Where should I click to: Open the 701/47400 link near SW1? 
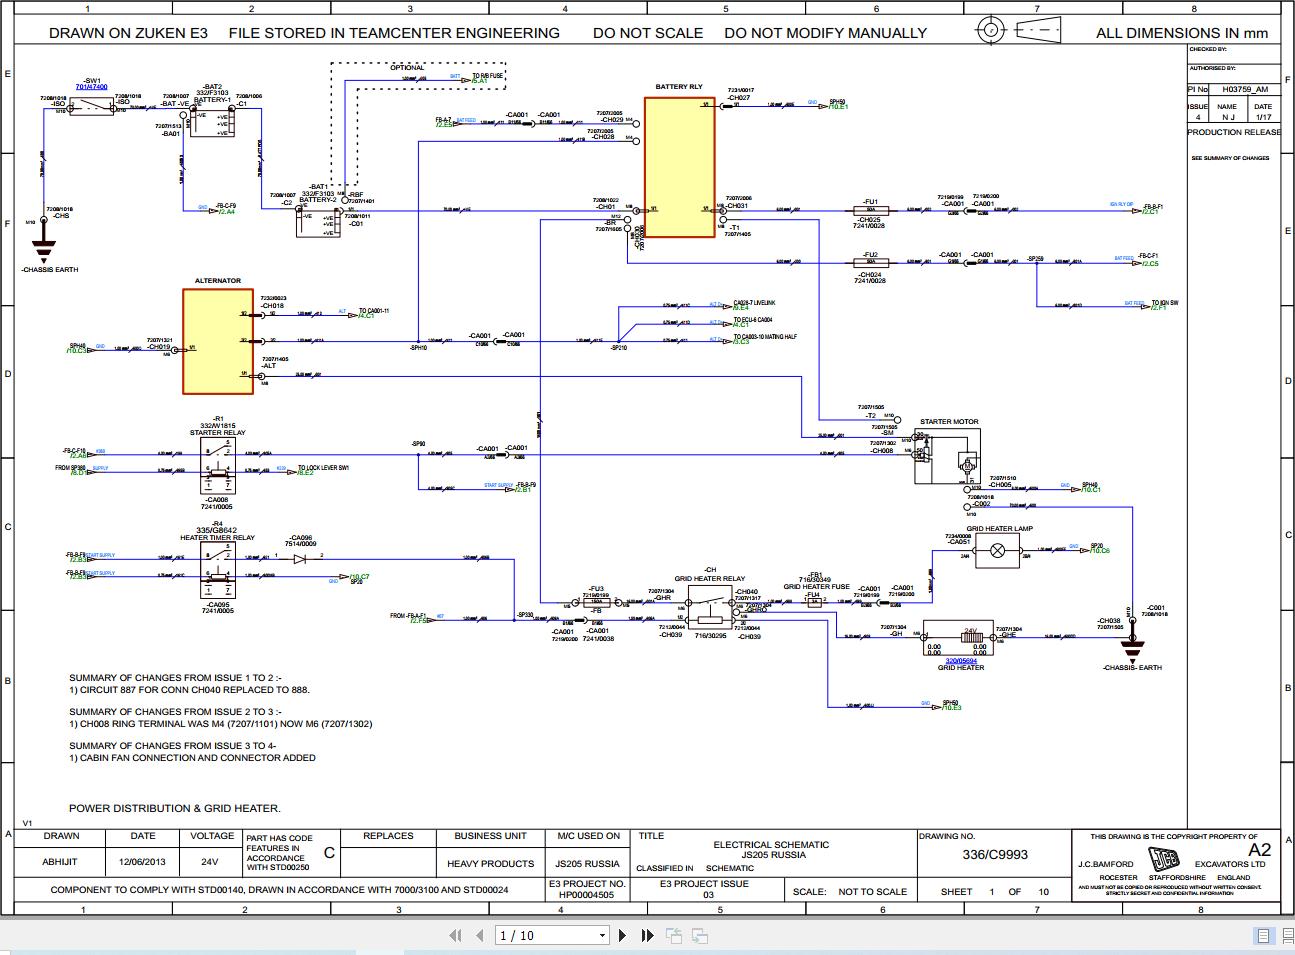point(92,85)
